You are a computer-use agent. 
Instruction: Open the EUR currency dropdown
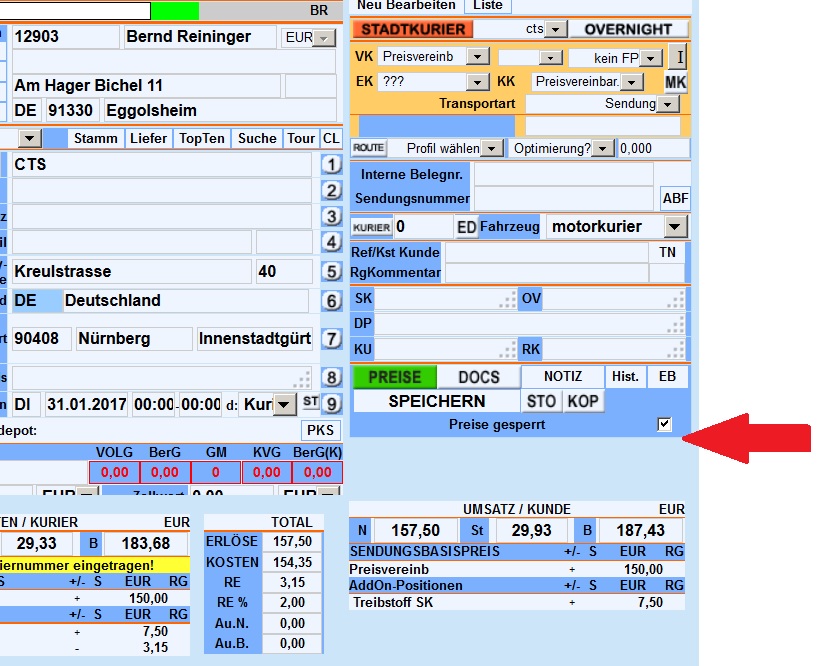[x=324, y=38]
